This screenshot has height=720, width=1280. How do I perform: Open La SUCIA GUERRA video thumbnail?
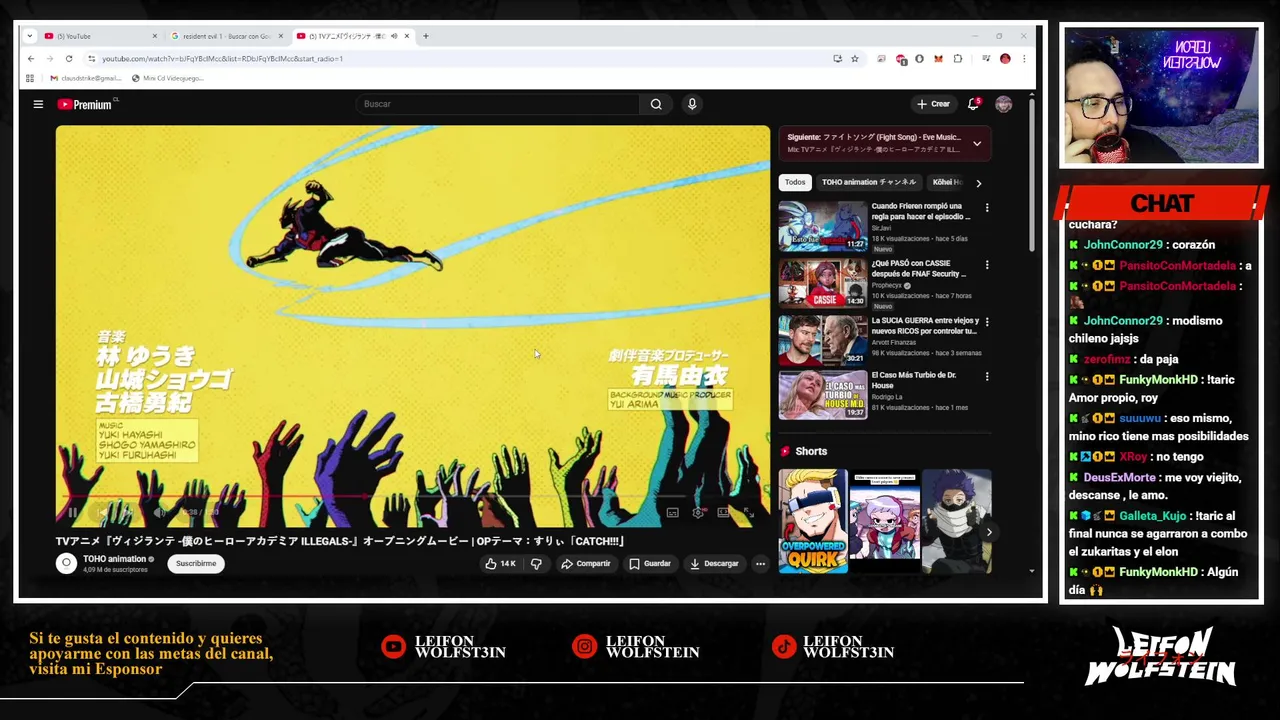(823, 340)
